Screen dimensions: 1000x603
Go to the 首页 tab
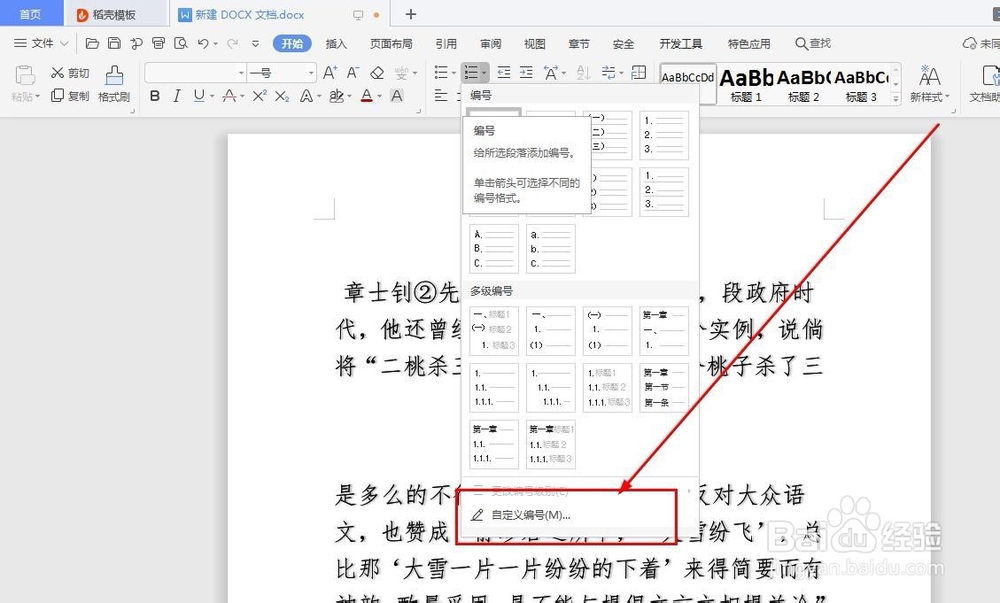29,14
